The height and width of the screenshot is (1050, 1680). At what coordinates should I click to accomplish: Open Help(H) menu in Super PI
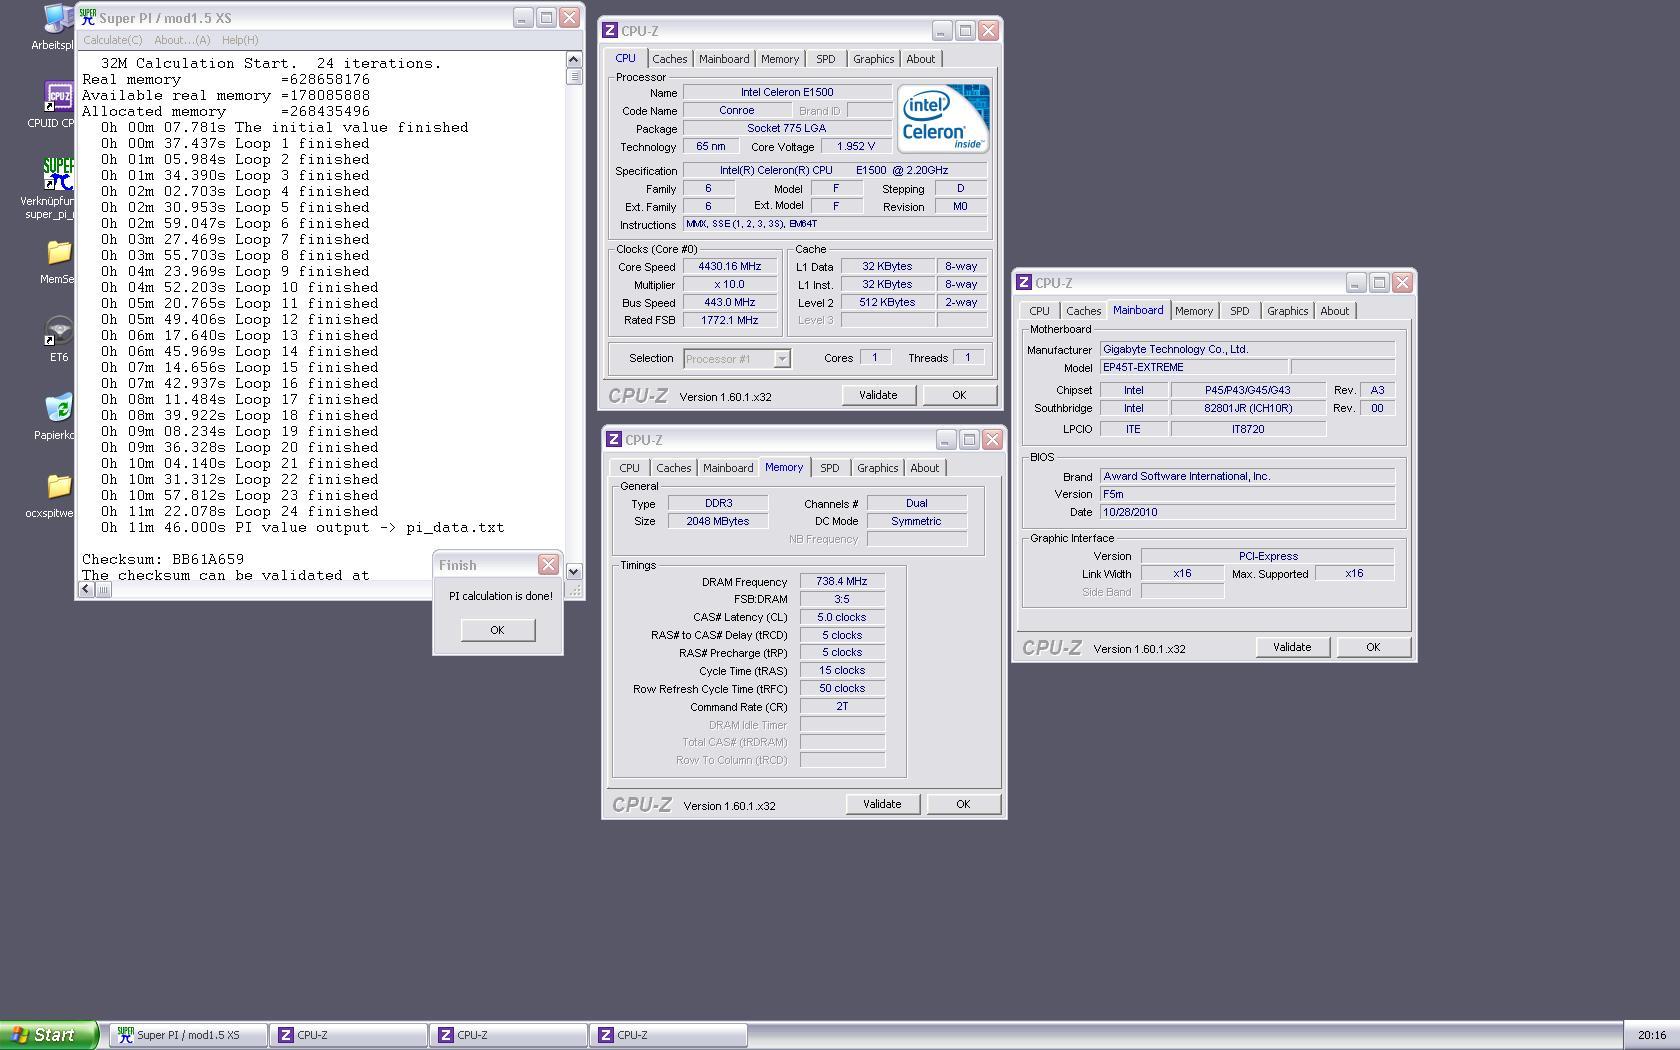tap(240, 40)
